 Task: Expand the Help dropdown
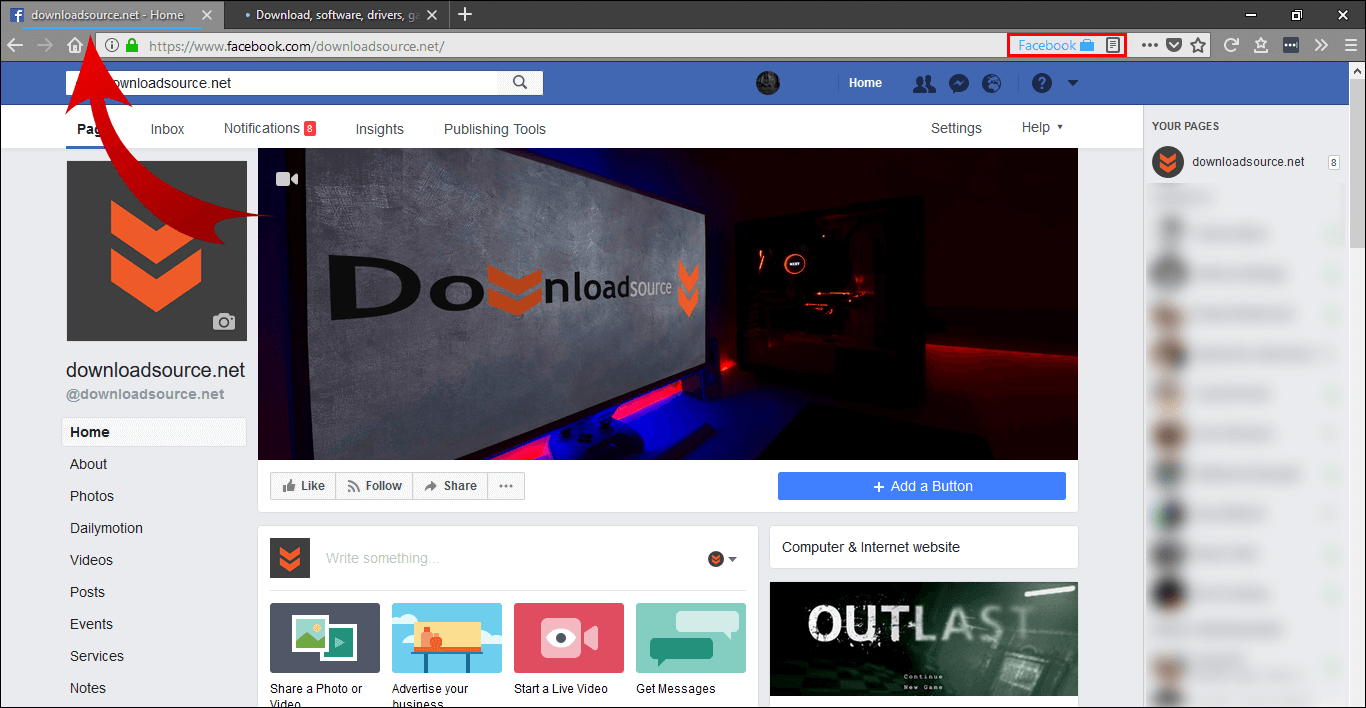tap(1042, 127)
